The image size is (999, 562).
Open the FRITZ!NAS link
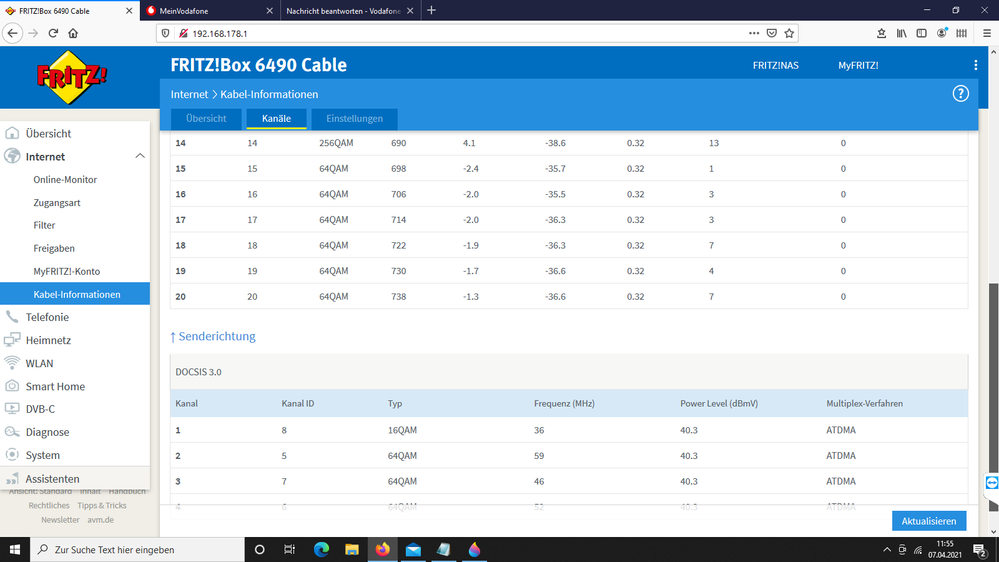point(775,65)
